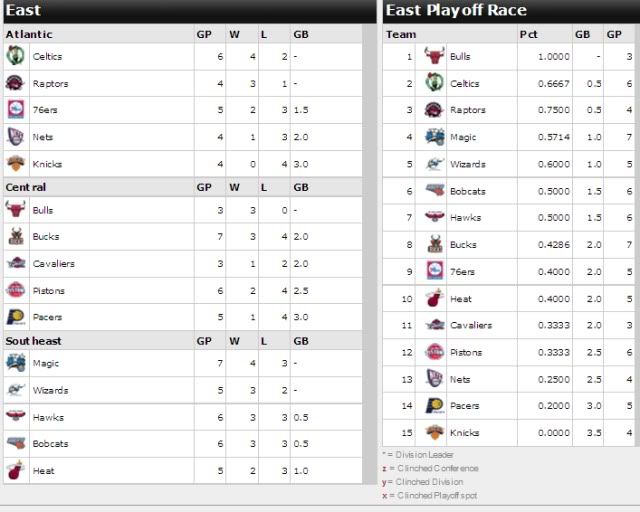Open the Hawks team name in Southeast table
This screenshot has width=640, height=512.
pyautogui.click(x=48, y=417)
